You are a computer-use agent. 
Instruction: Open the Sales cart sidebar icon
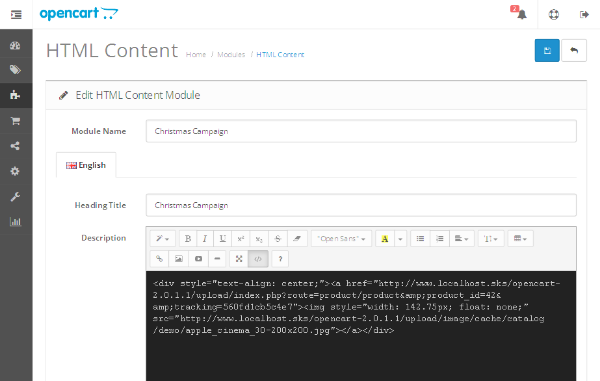pyautogui.click(x=15, y=121)
